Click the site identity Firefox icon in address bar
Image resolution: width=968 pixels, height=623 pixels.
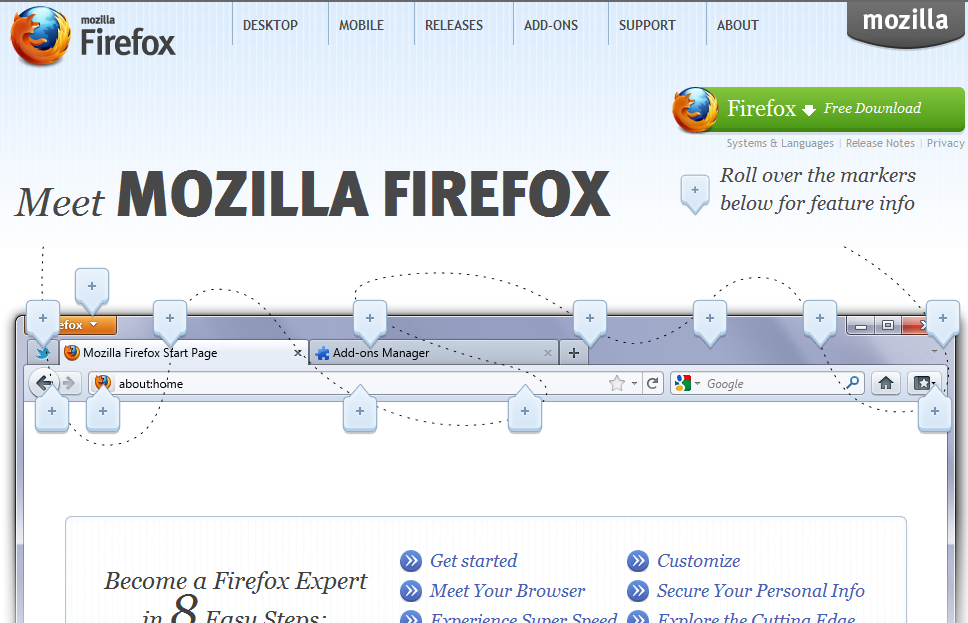tap(102, 383)
